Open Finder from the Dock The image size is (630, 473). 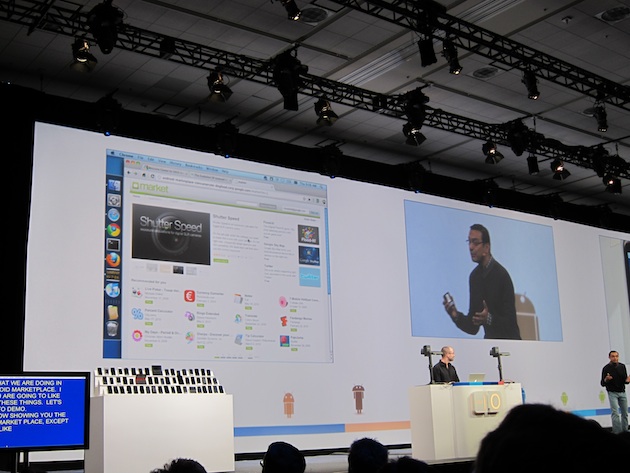coord(114,186)
